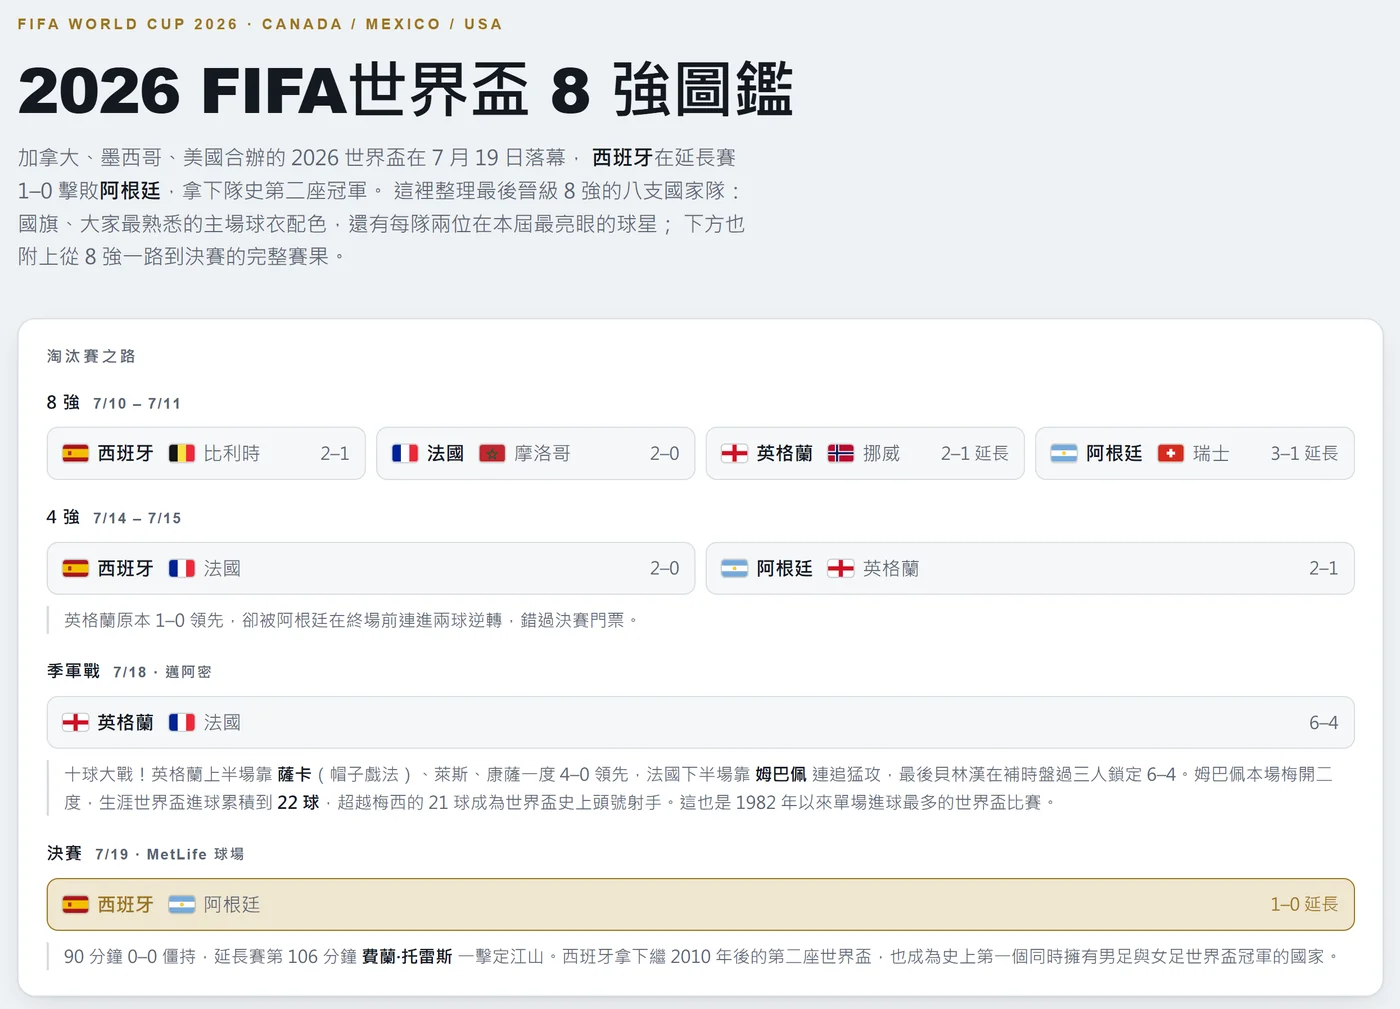Click the '1–0 延長' final score

click(x=1305, y=904)
